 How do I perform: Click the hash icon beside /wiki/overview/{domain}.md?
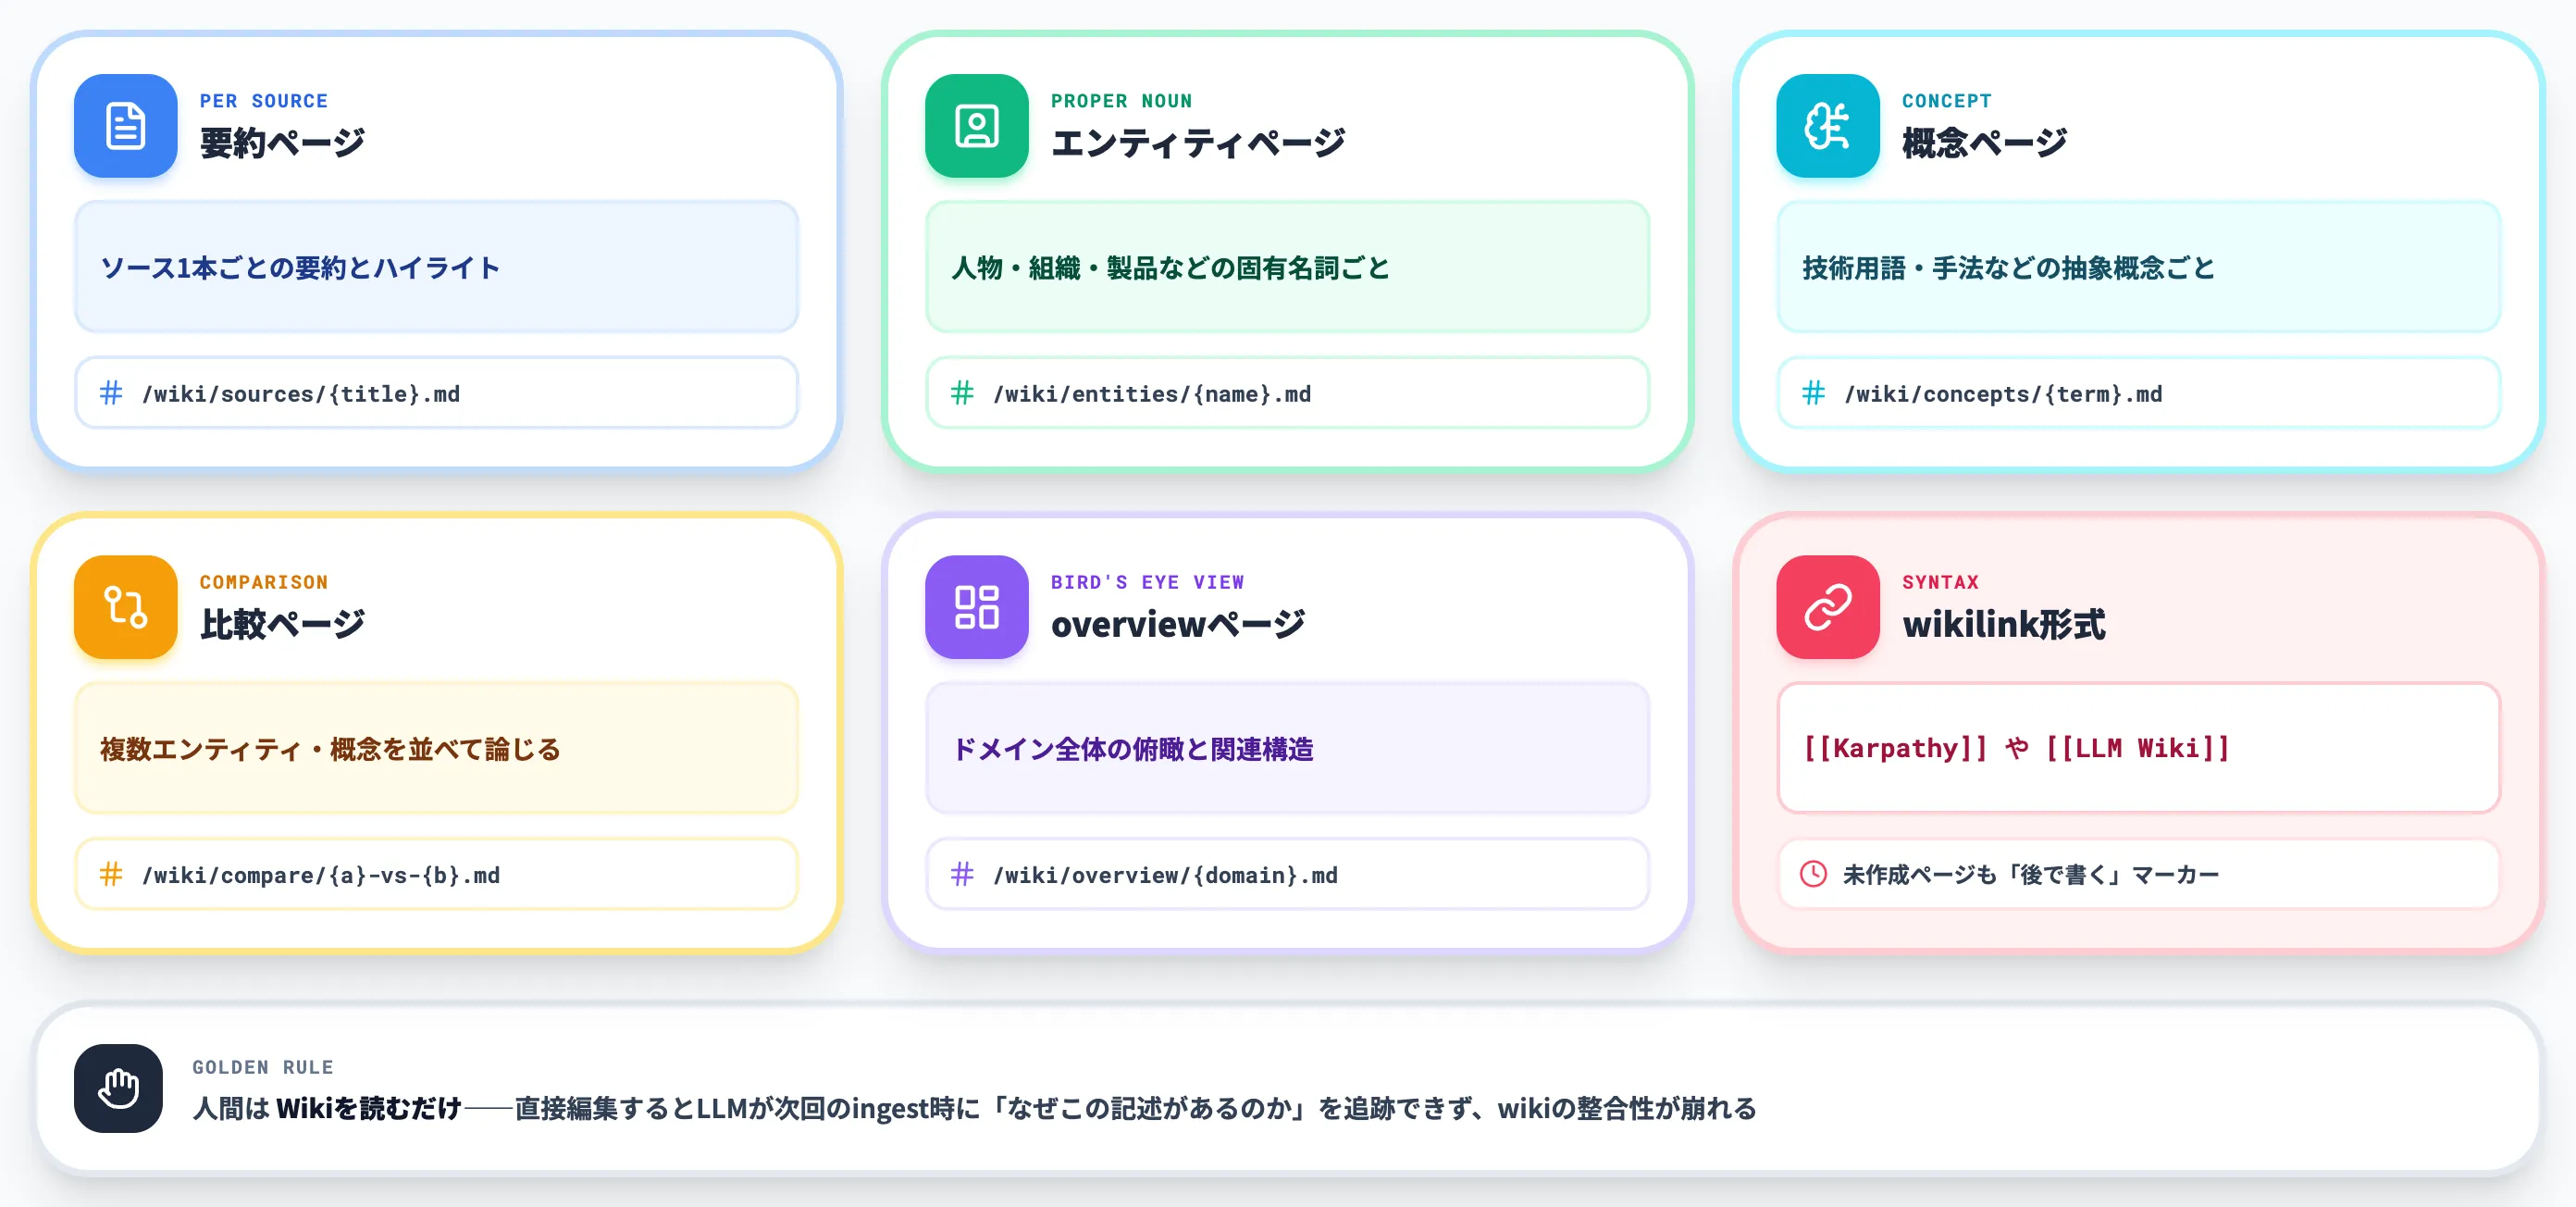(962, 874)
